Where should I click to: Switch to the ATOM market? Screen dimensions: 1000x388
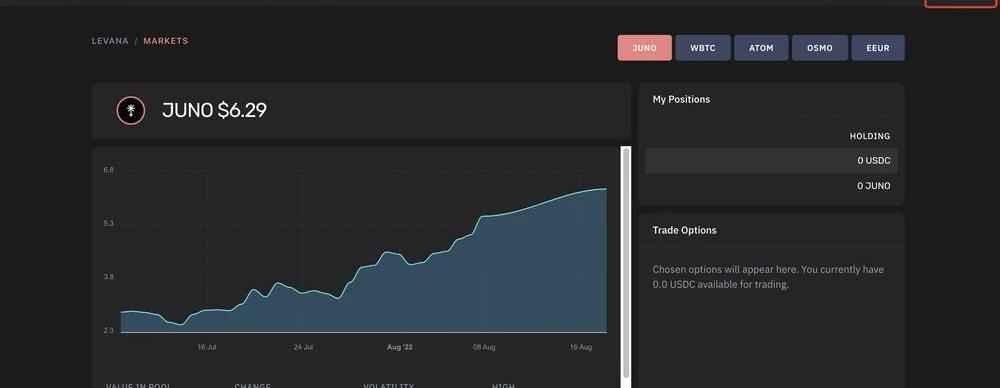click(761, 48)
